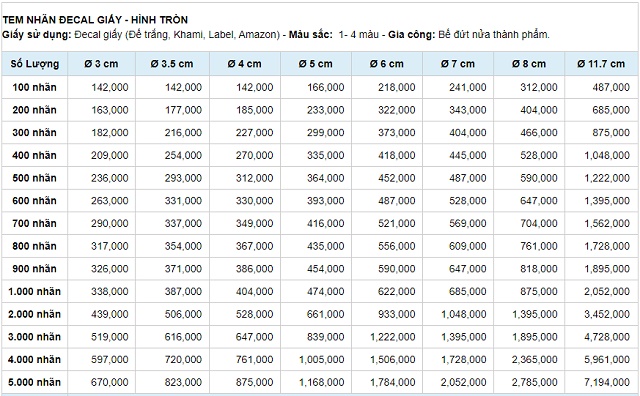Click the Số Lượng column header

[35, 64]
